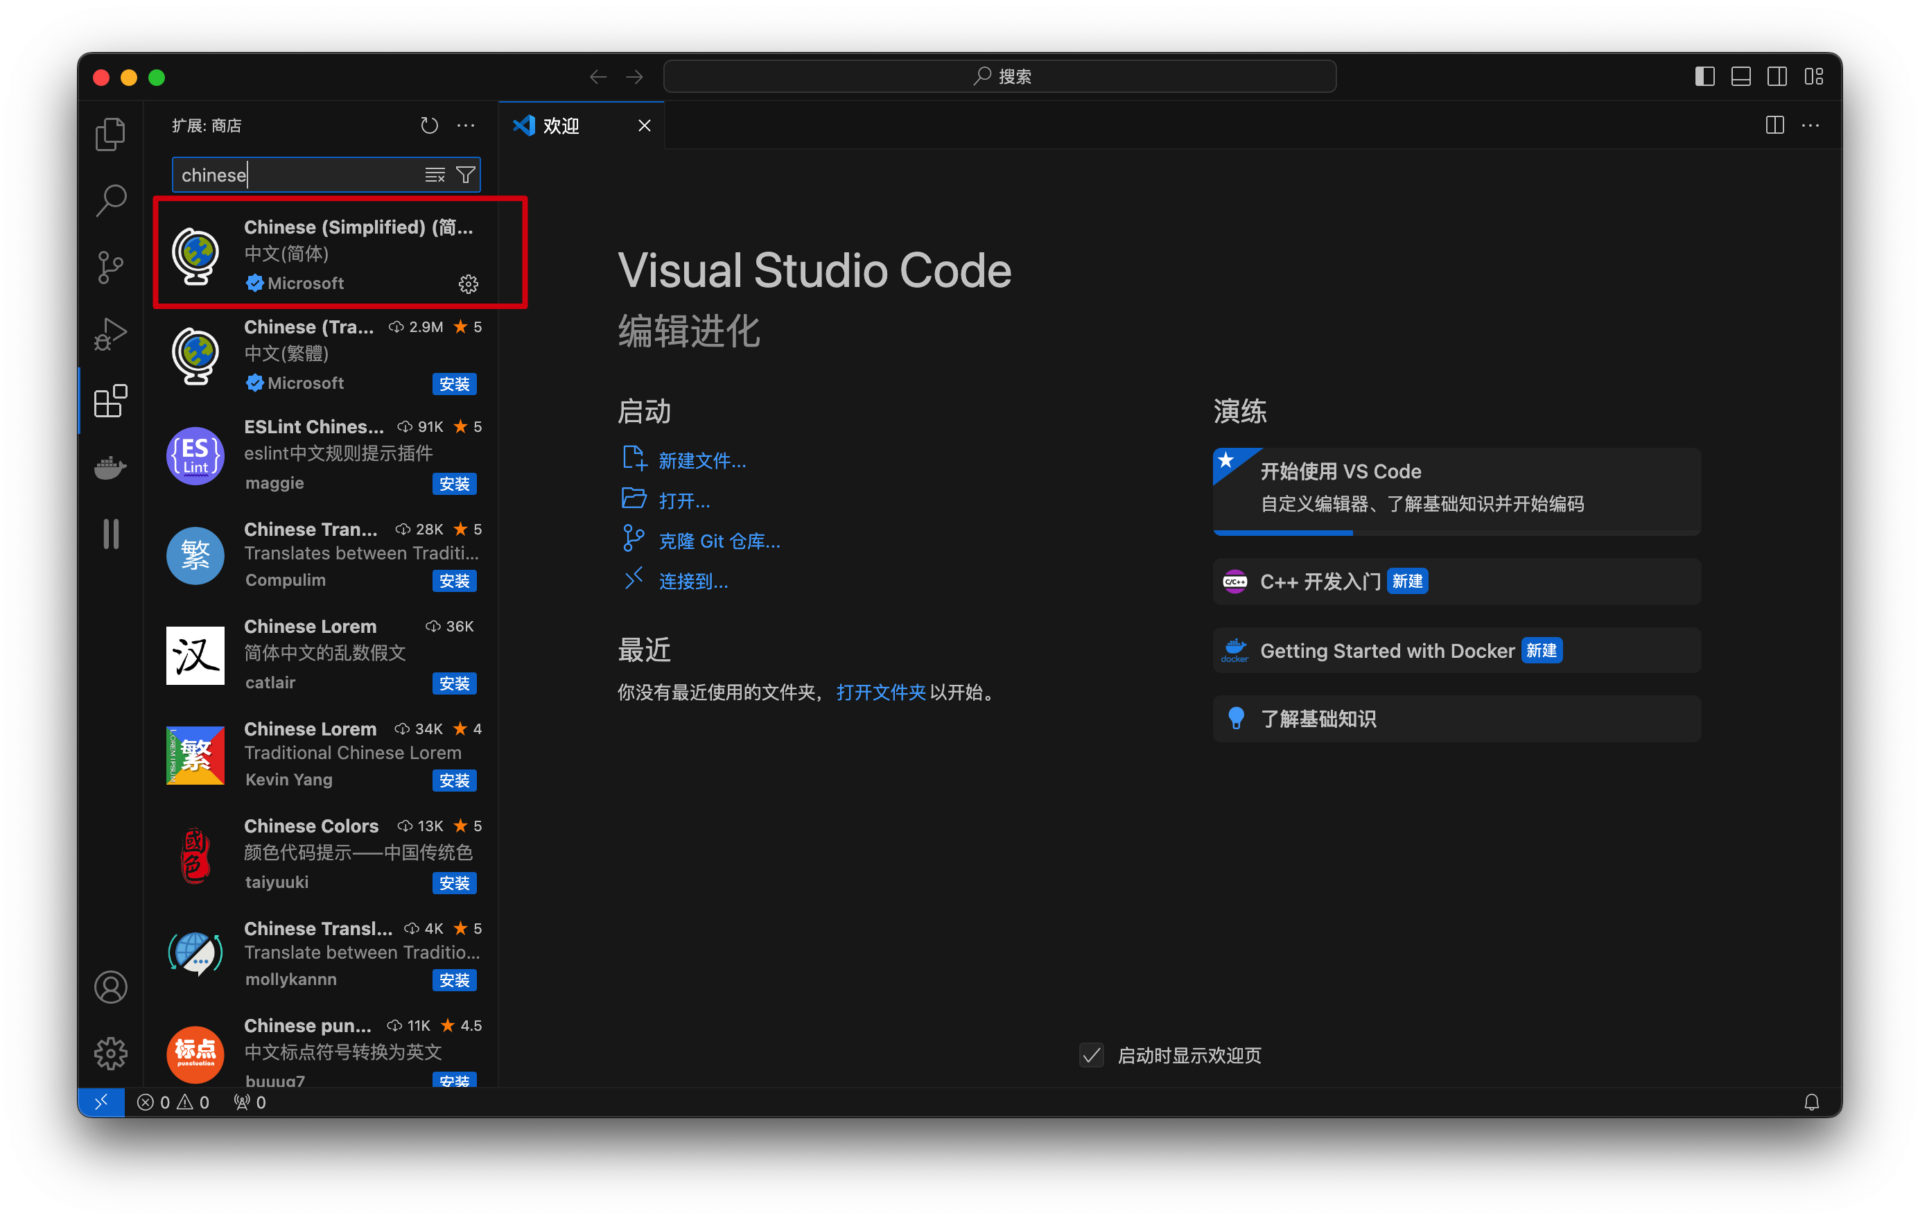Open the Explorer view in activity bar
This screenshot has width=1920, height=1220.
tap(110, 134)
